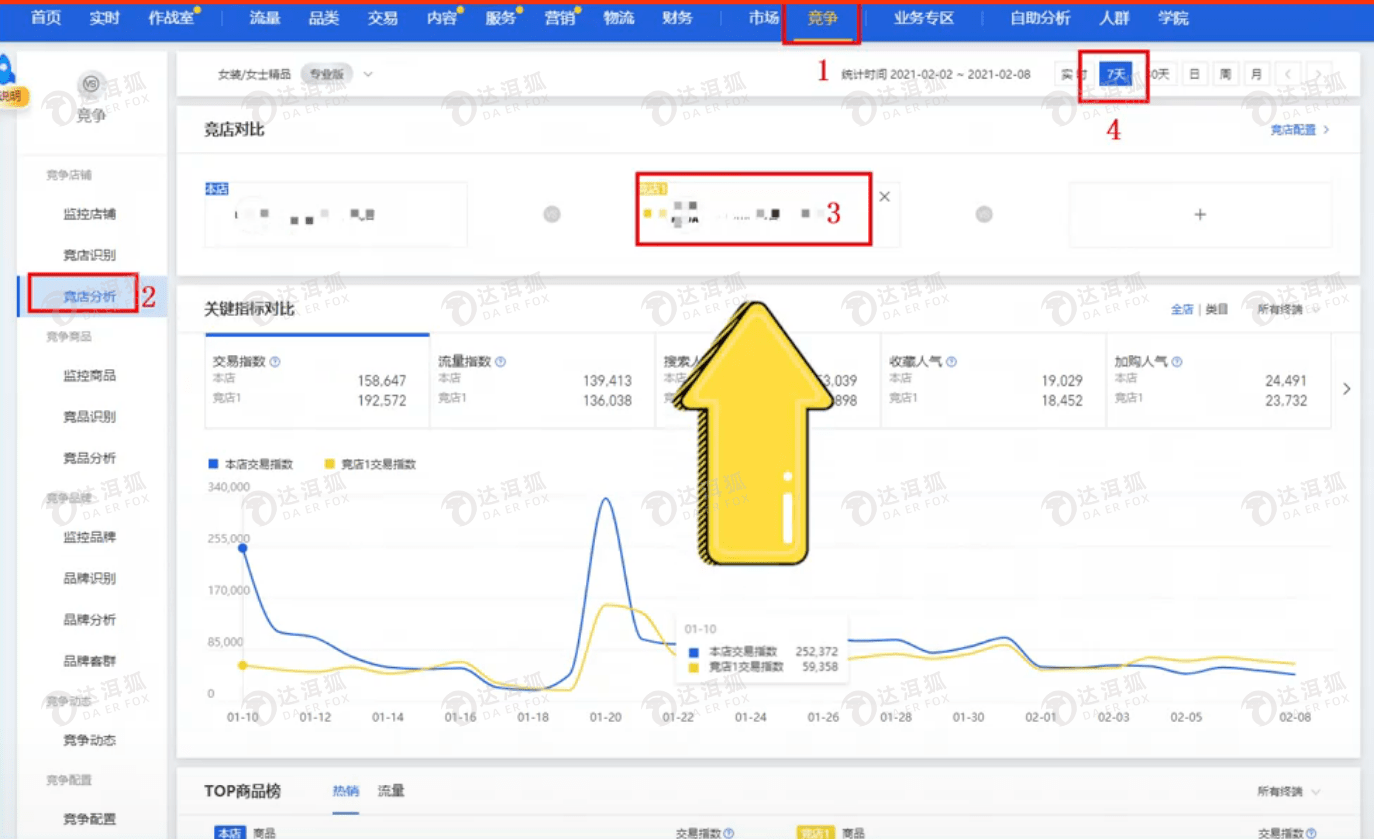Expand the 女装/女士精品 category dropdown
The height and width of the screenshot is (839, 1374).
click(368, 74)
